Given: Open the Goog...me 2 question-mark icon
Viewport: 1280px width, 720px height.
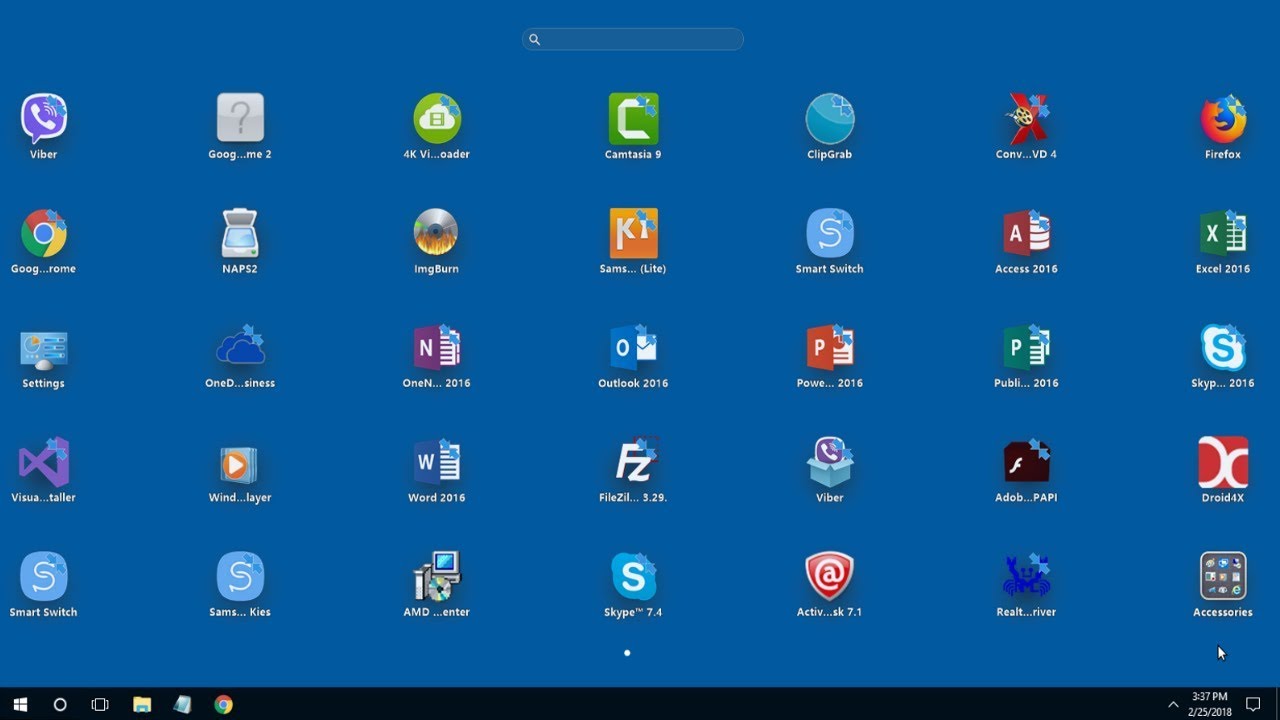Looking at the screenshot, I should click(240, 118).
